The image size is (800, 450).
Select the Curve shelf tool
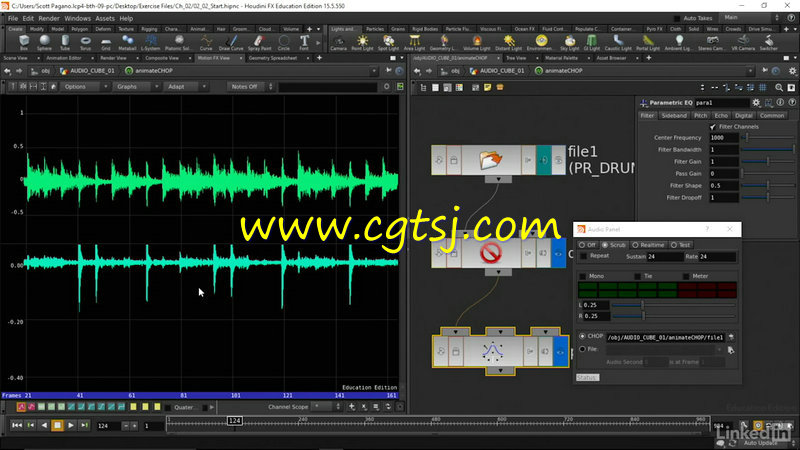pyautogui.click(x=206, y=42)
